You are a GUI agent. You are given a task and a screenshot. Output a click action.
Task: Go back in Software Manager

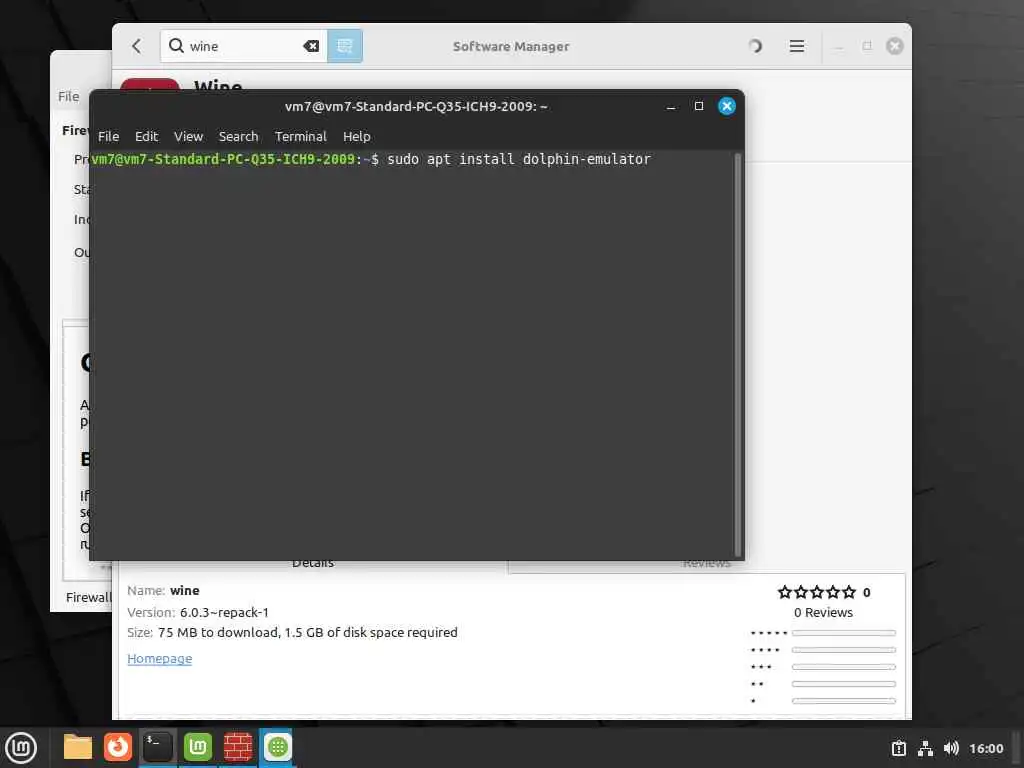(136, 46)
